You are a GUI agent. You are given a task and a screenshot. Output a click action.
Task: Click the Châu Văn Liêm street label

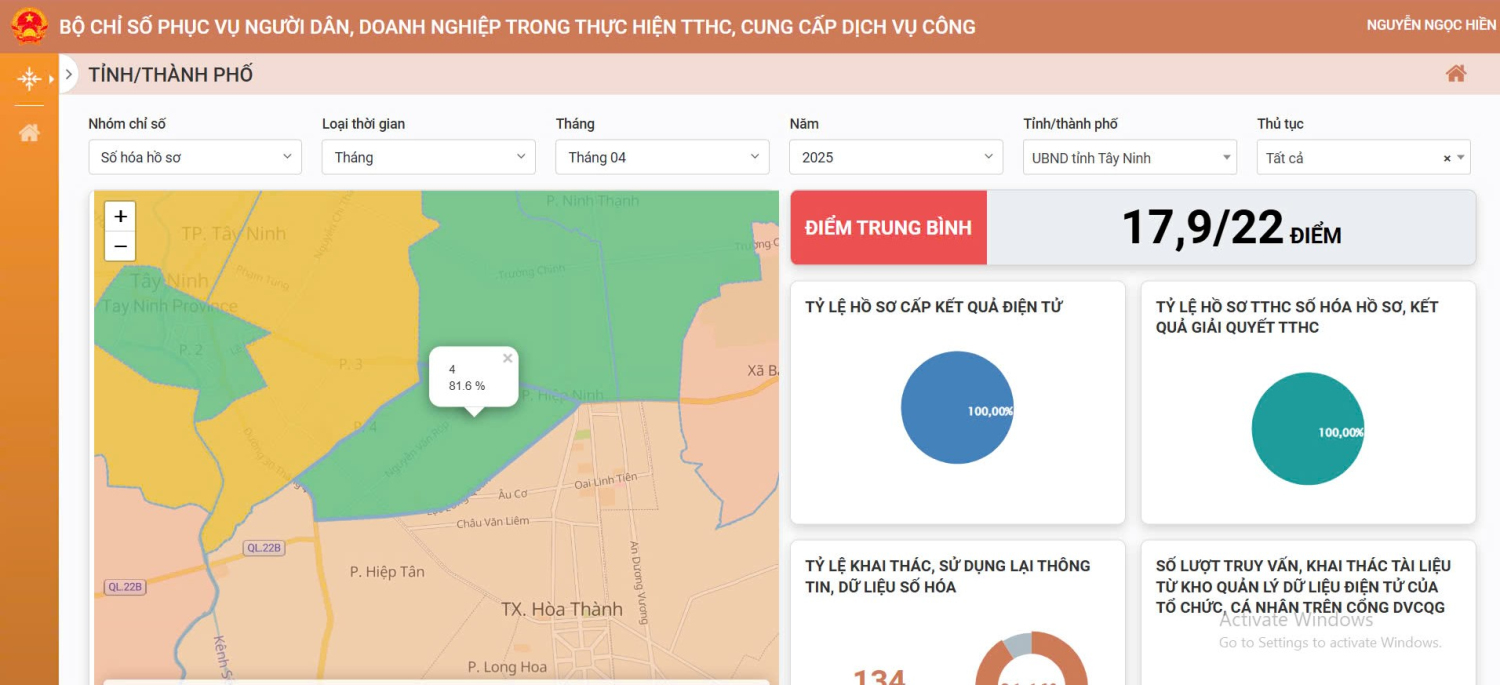click(494, 523)
